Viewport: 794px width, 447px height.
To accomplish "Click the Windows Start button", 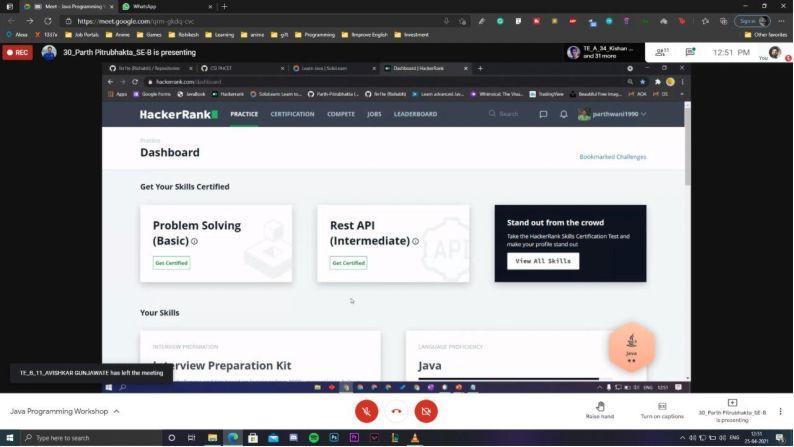I will click(9, 438).
